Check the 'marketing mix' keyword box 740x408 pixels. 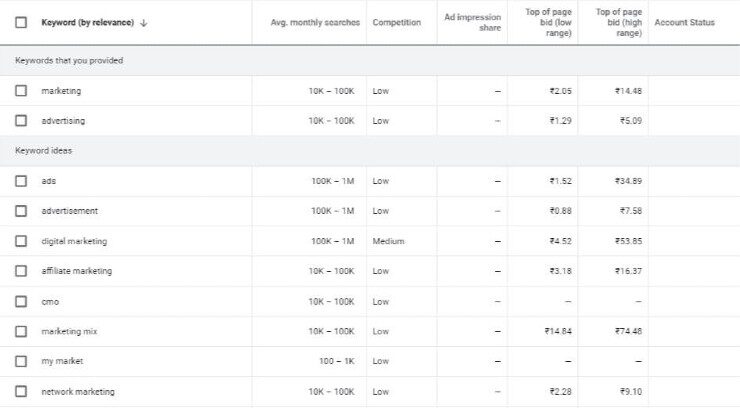tap(21, 331)
